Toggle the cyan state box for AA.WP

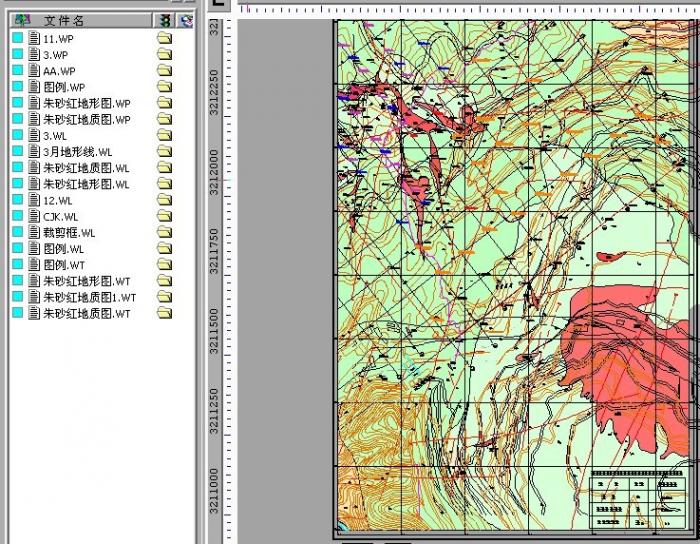(18, 71)
